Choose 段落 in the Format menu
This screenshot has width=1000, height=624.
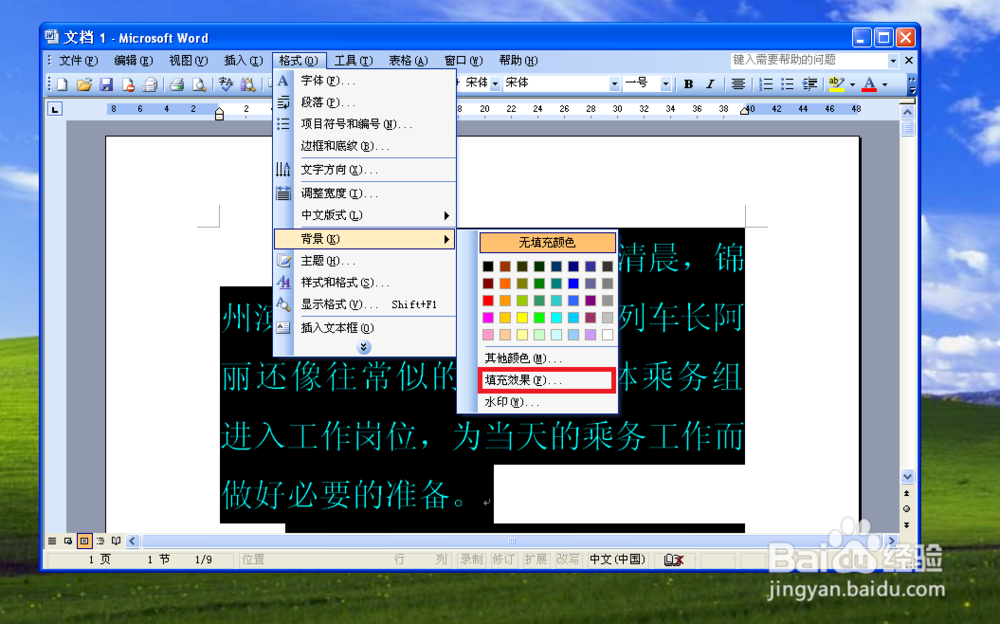(365, 103)
